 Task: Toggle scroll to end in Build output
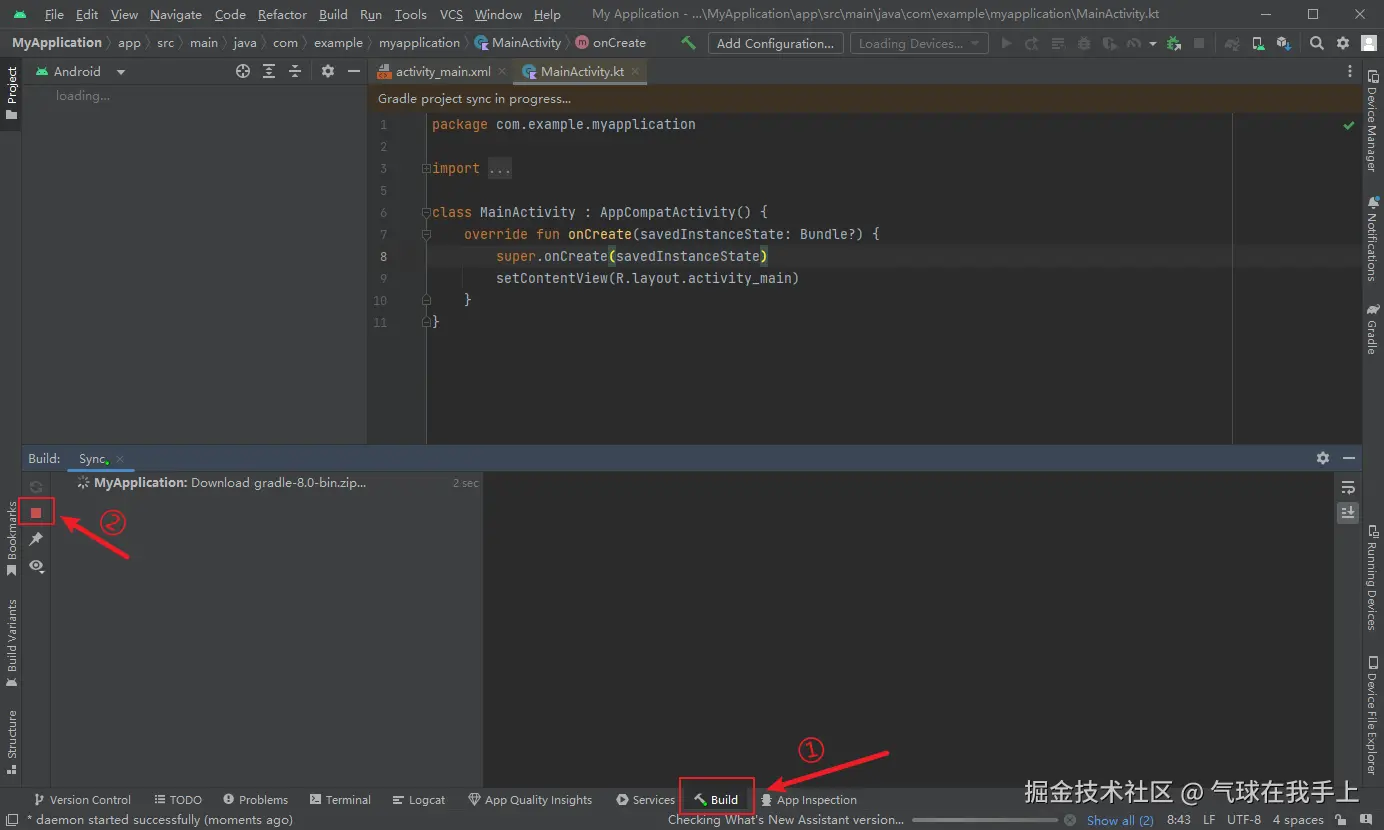click(x=1348, y=512)
